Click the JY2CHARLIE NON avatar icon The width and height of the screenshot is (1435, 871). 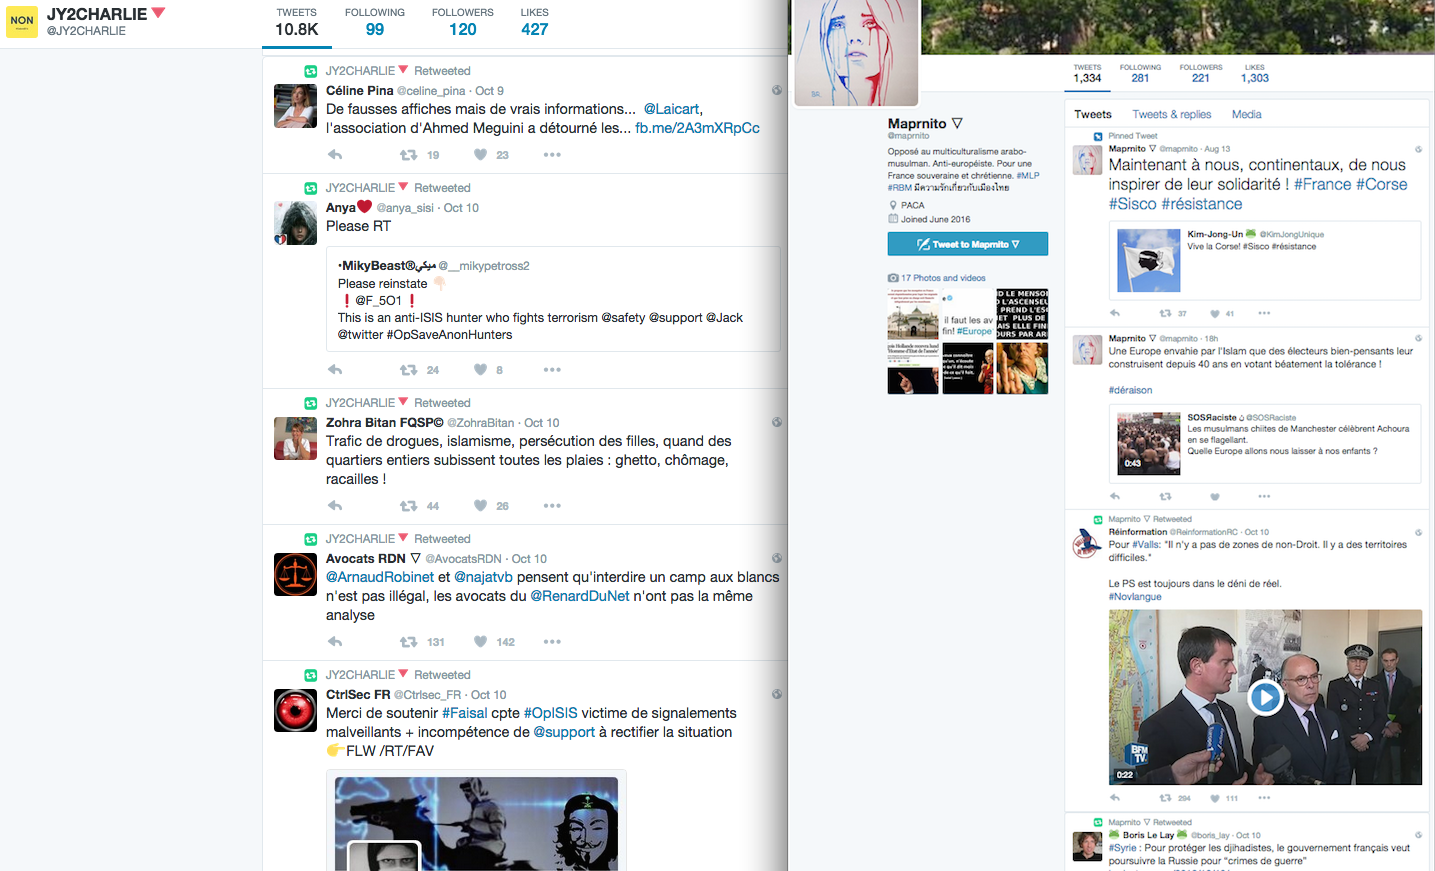click(x=22, y=20)
